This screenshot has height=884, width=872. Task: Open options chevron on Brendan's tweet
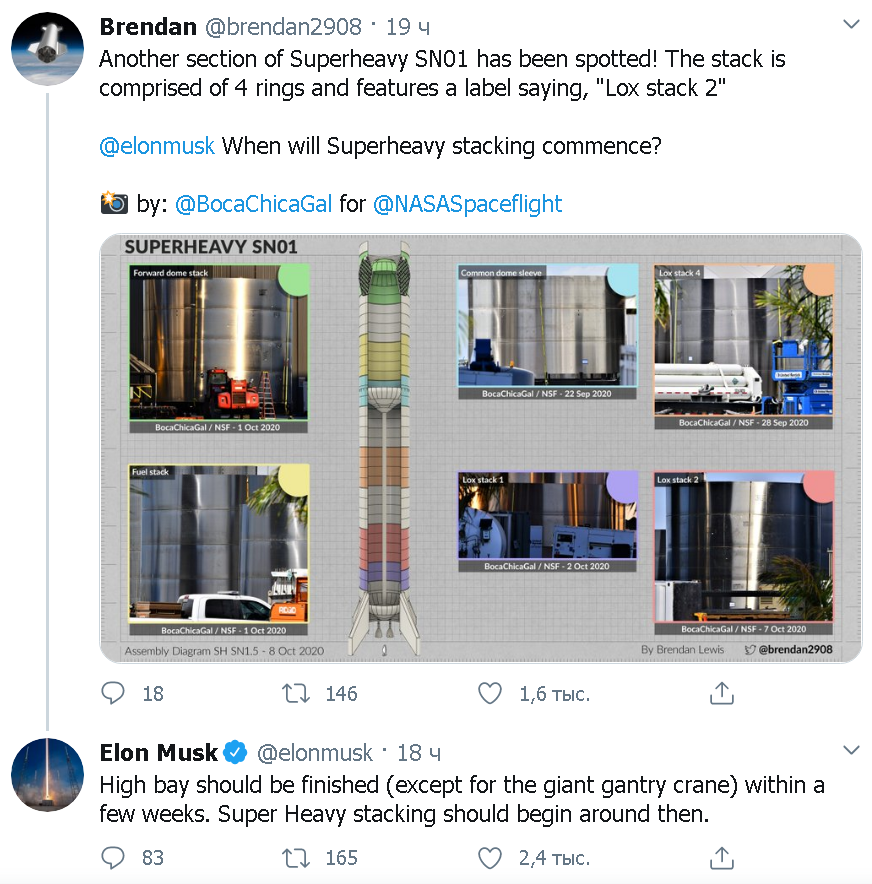pos(850,23)
